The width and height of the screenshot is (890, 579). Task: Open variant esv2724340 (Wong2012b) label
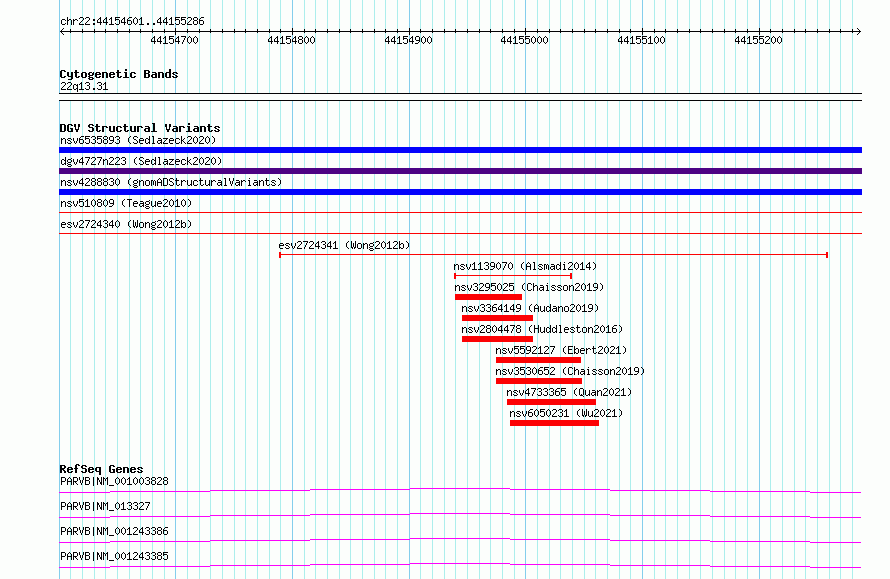pos(126,224)
